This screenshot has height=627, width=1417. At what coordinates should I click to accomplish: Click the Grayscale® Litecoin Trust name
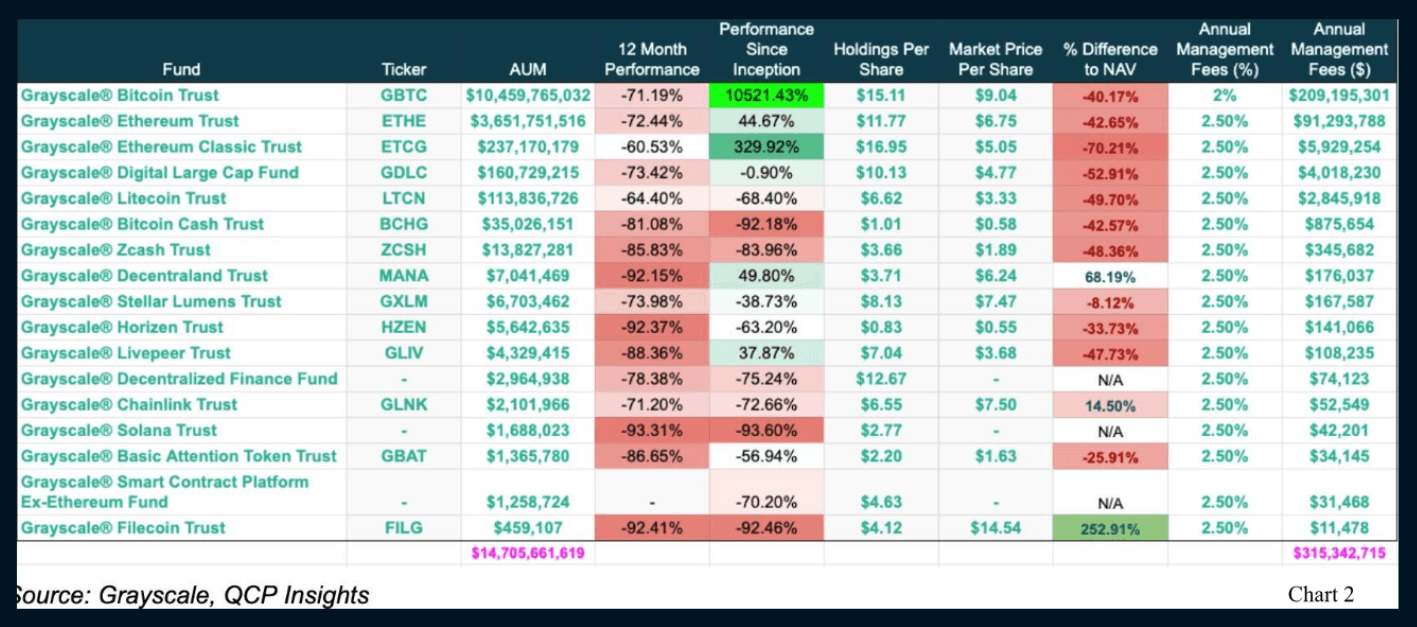point(123,199)
